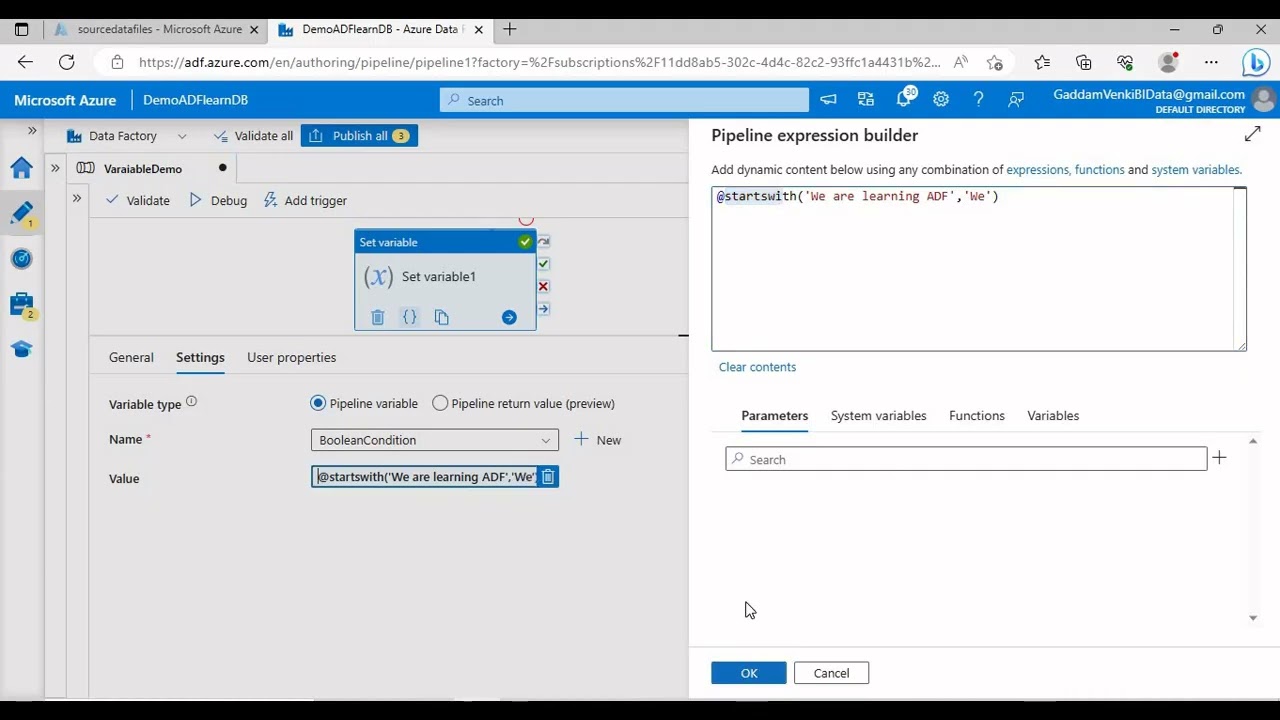The width and height of the screenshot is (1280, 720).
Task: Add new parameter with plus icon
Action: click(x=1219, y=458)
